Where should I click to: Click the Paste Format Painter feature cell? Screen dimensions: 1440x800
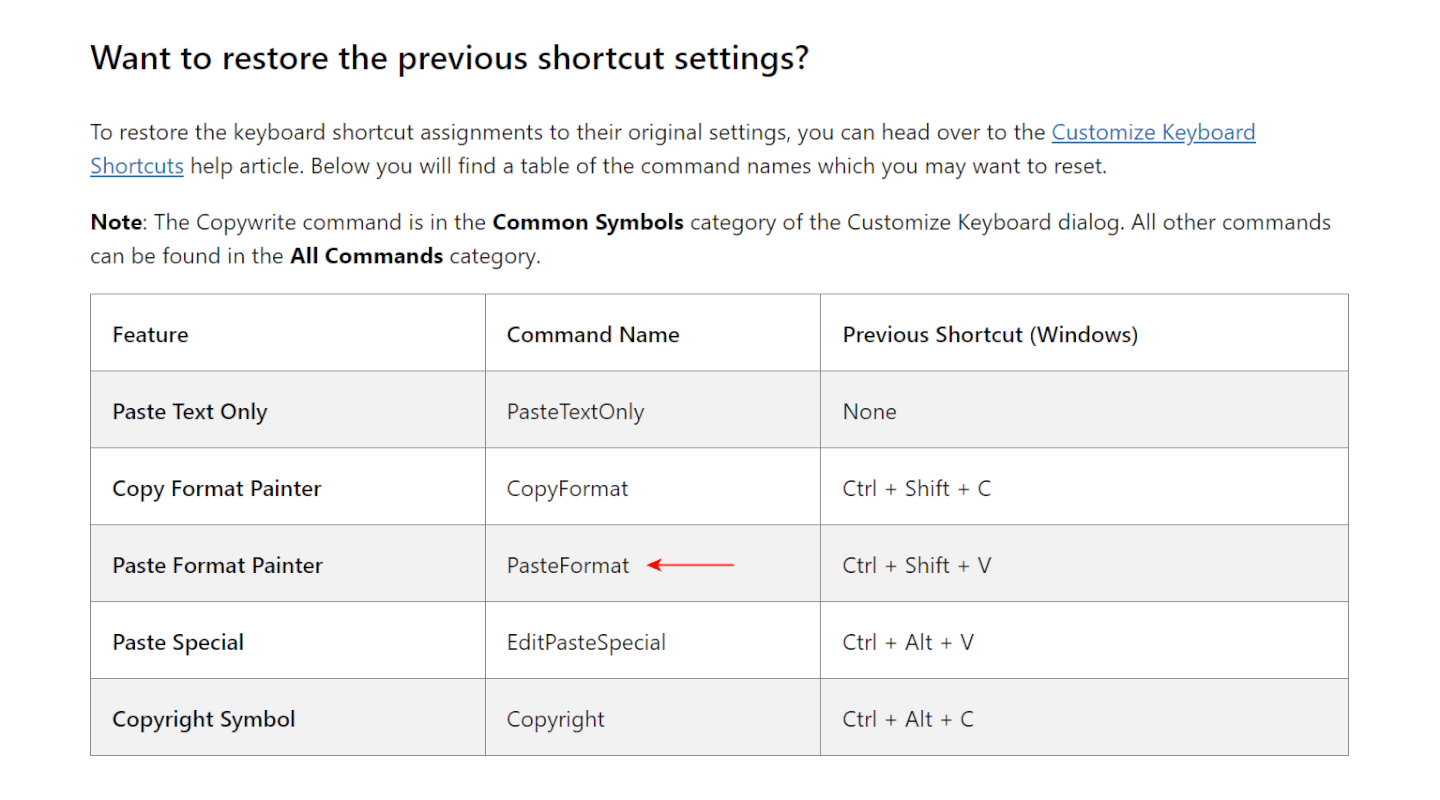click(x=217, y=566)
